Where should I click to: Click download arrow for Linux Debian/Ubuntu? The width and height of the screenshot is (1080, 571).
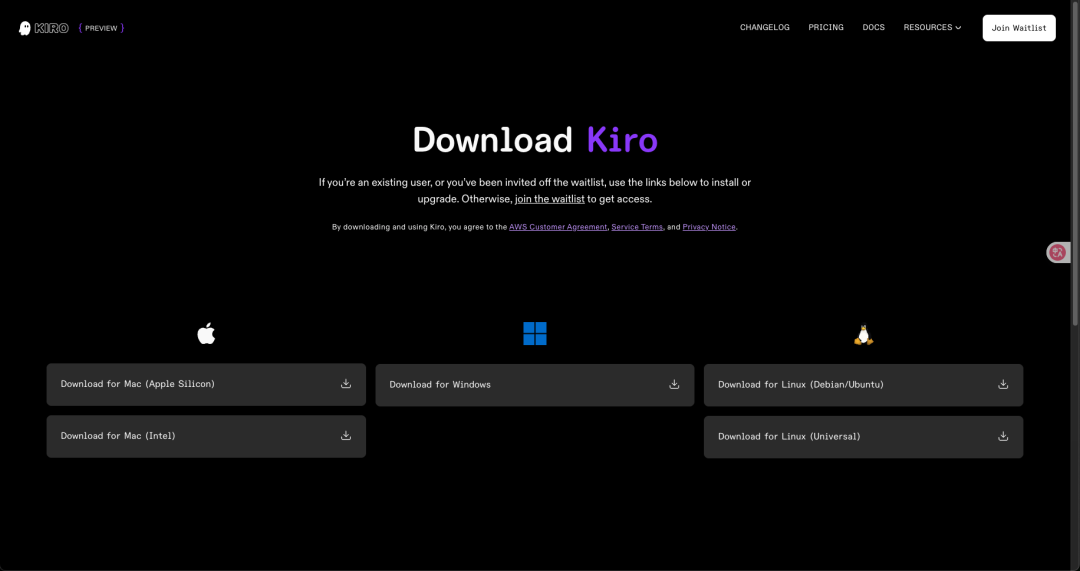[1003, 384]
